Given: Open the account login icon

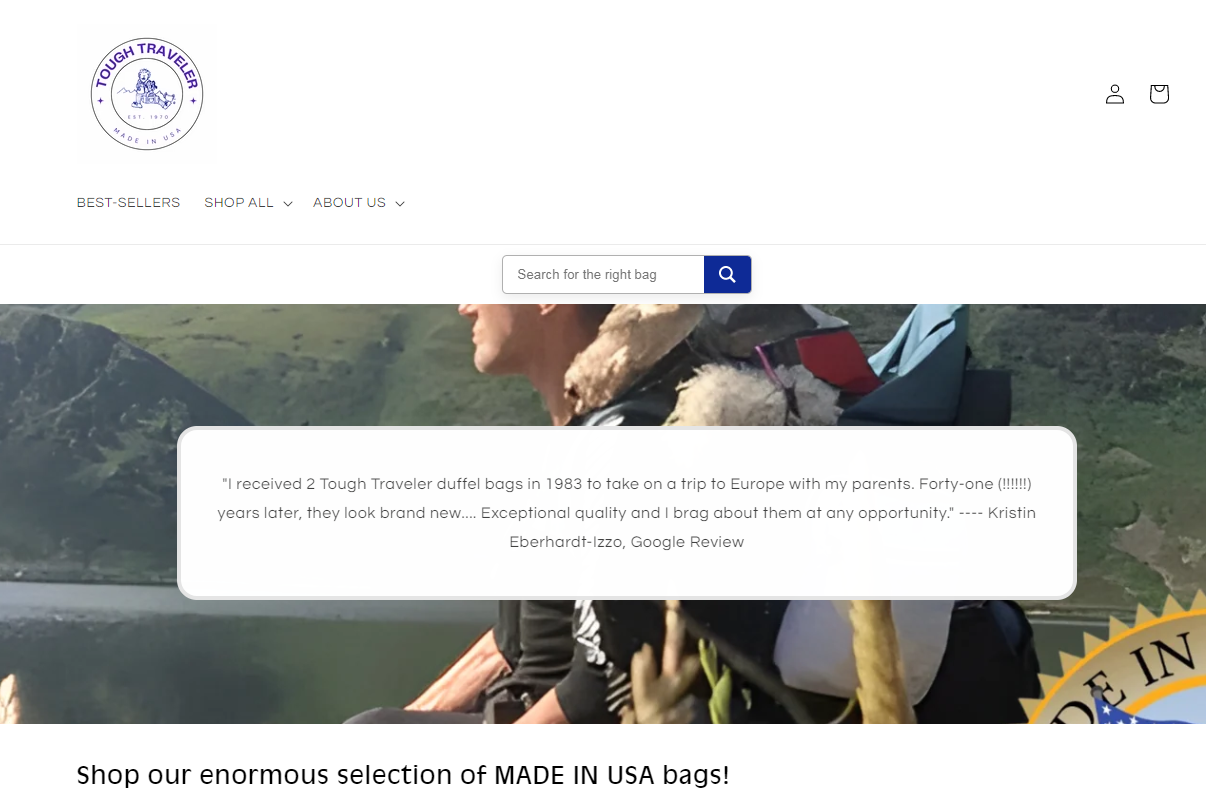Looking at the screenshot, I should (x=1114, y=94).
